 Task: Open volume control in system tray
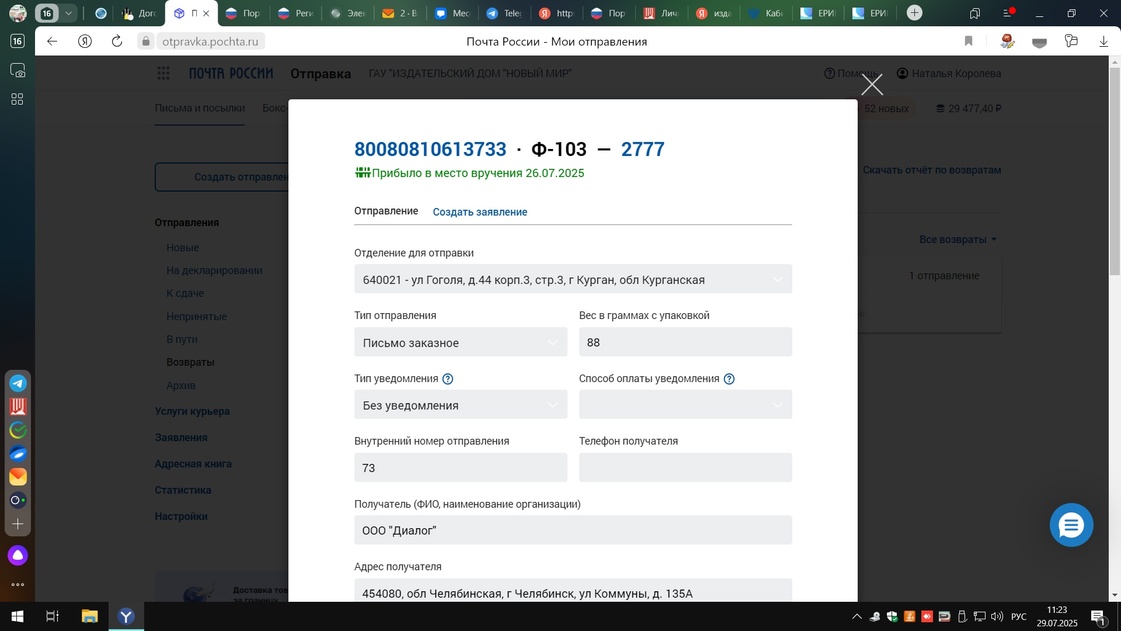pyautogui.click(x=997, y=616)
